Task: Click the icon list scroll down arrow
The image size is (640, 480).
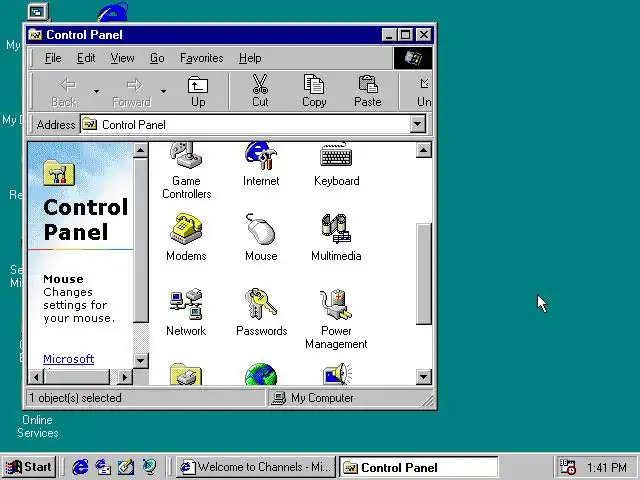Action: tap(424, 377)
